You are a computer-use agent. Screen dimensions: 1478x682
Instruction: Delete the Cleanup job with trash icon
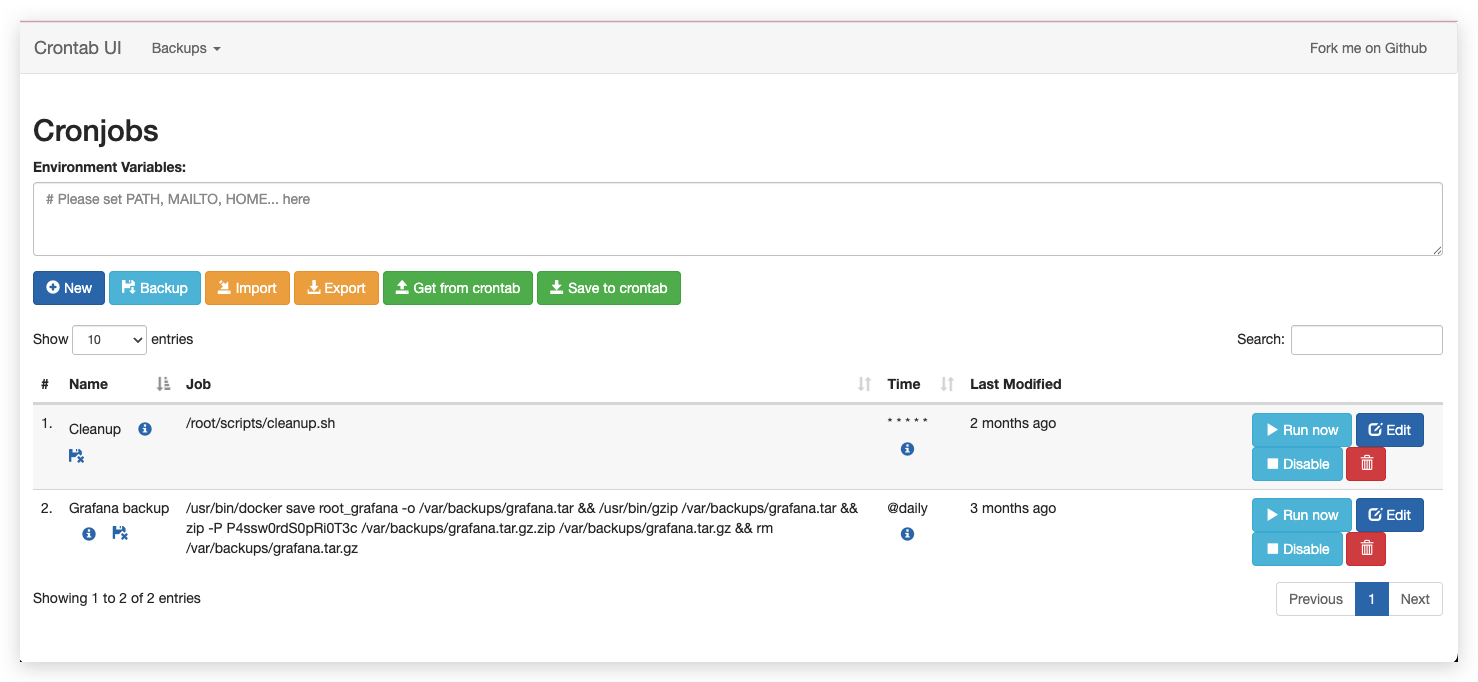point(1366,464)
